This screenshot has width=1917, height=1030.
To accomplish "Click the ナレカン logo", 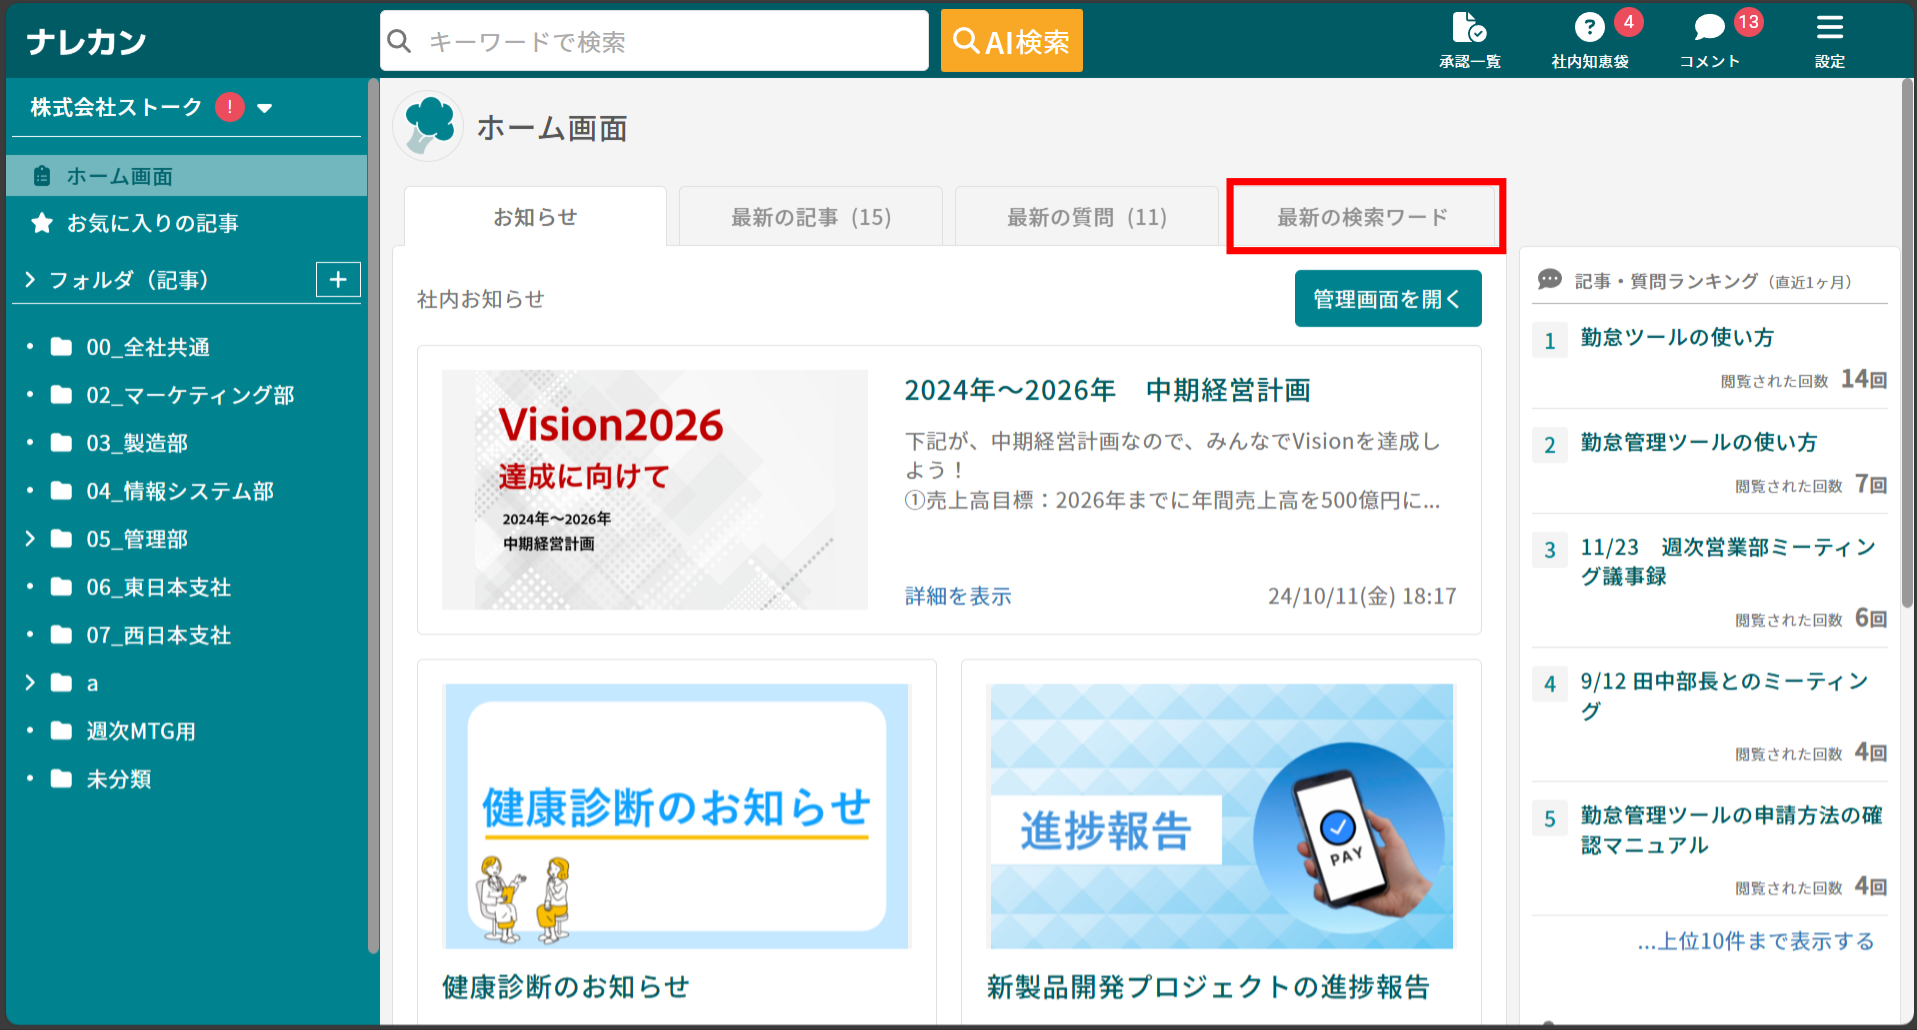I will [86, 40].
